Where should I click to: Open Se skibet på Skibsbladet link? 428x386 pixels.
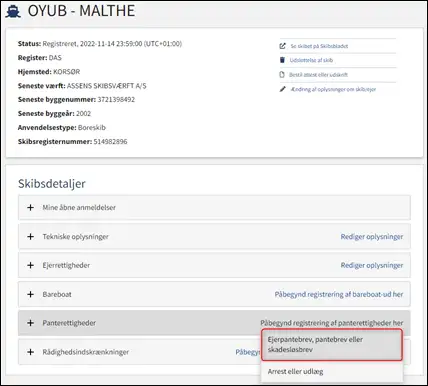(x=319, y=46)
